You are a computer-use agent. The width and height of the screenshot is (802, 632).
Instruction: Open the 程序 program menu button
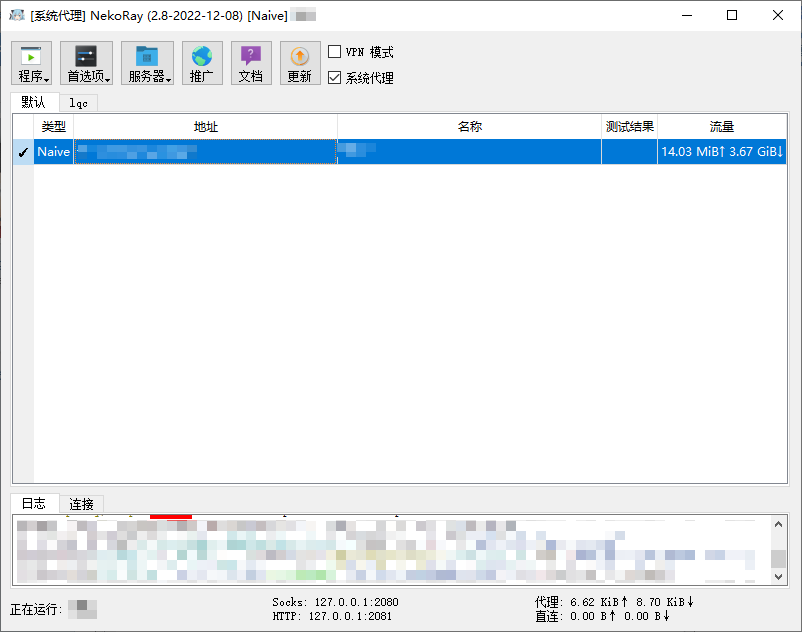(x=32, y=63)
